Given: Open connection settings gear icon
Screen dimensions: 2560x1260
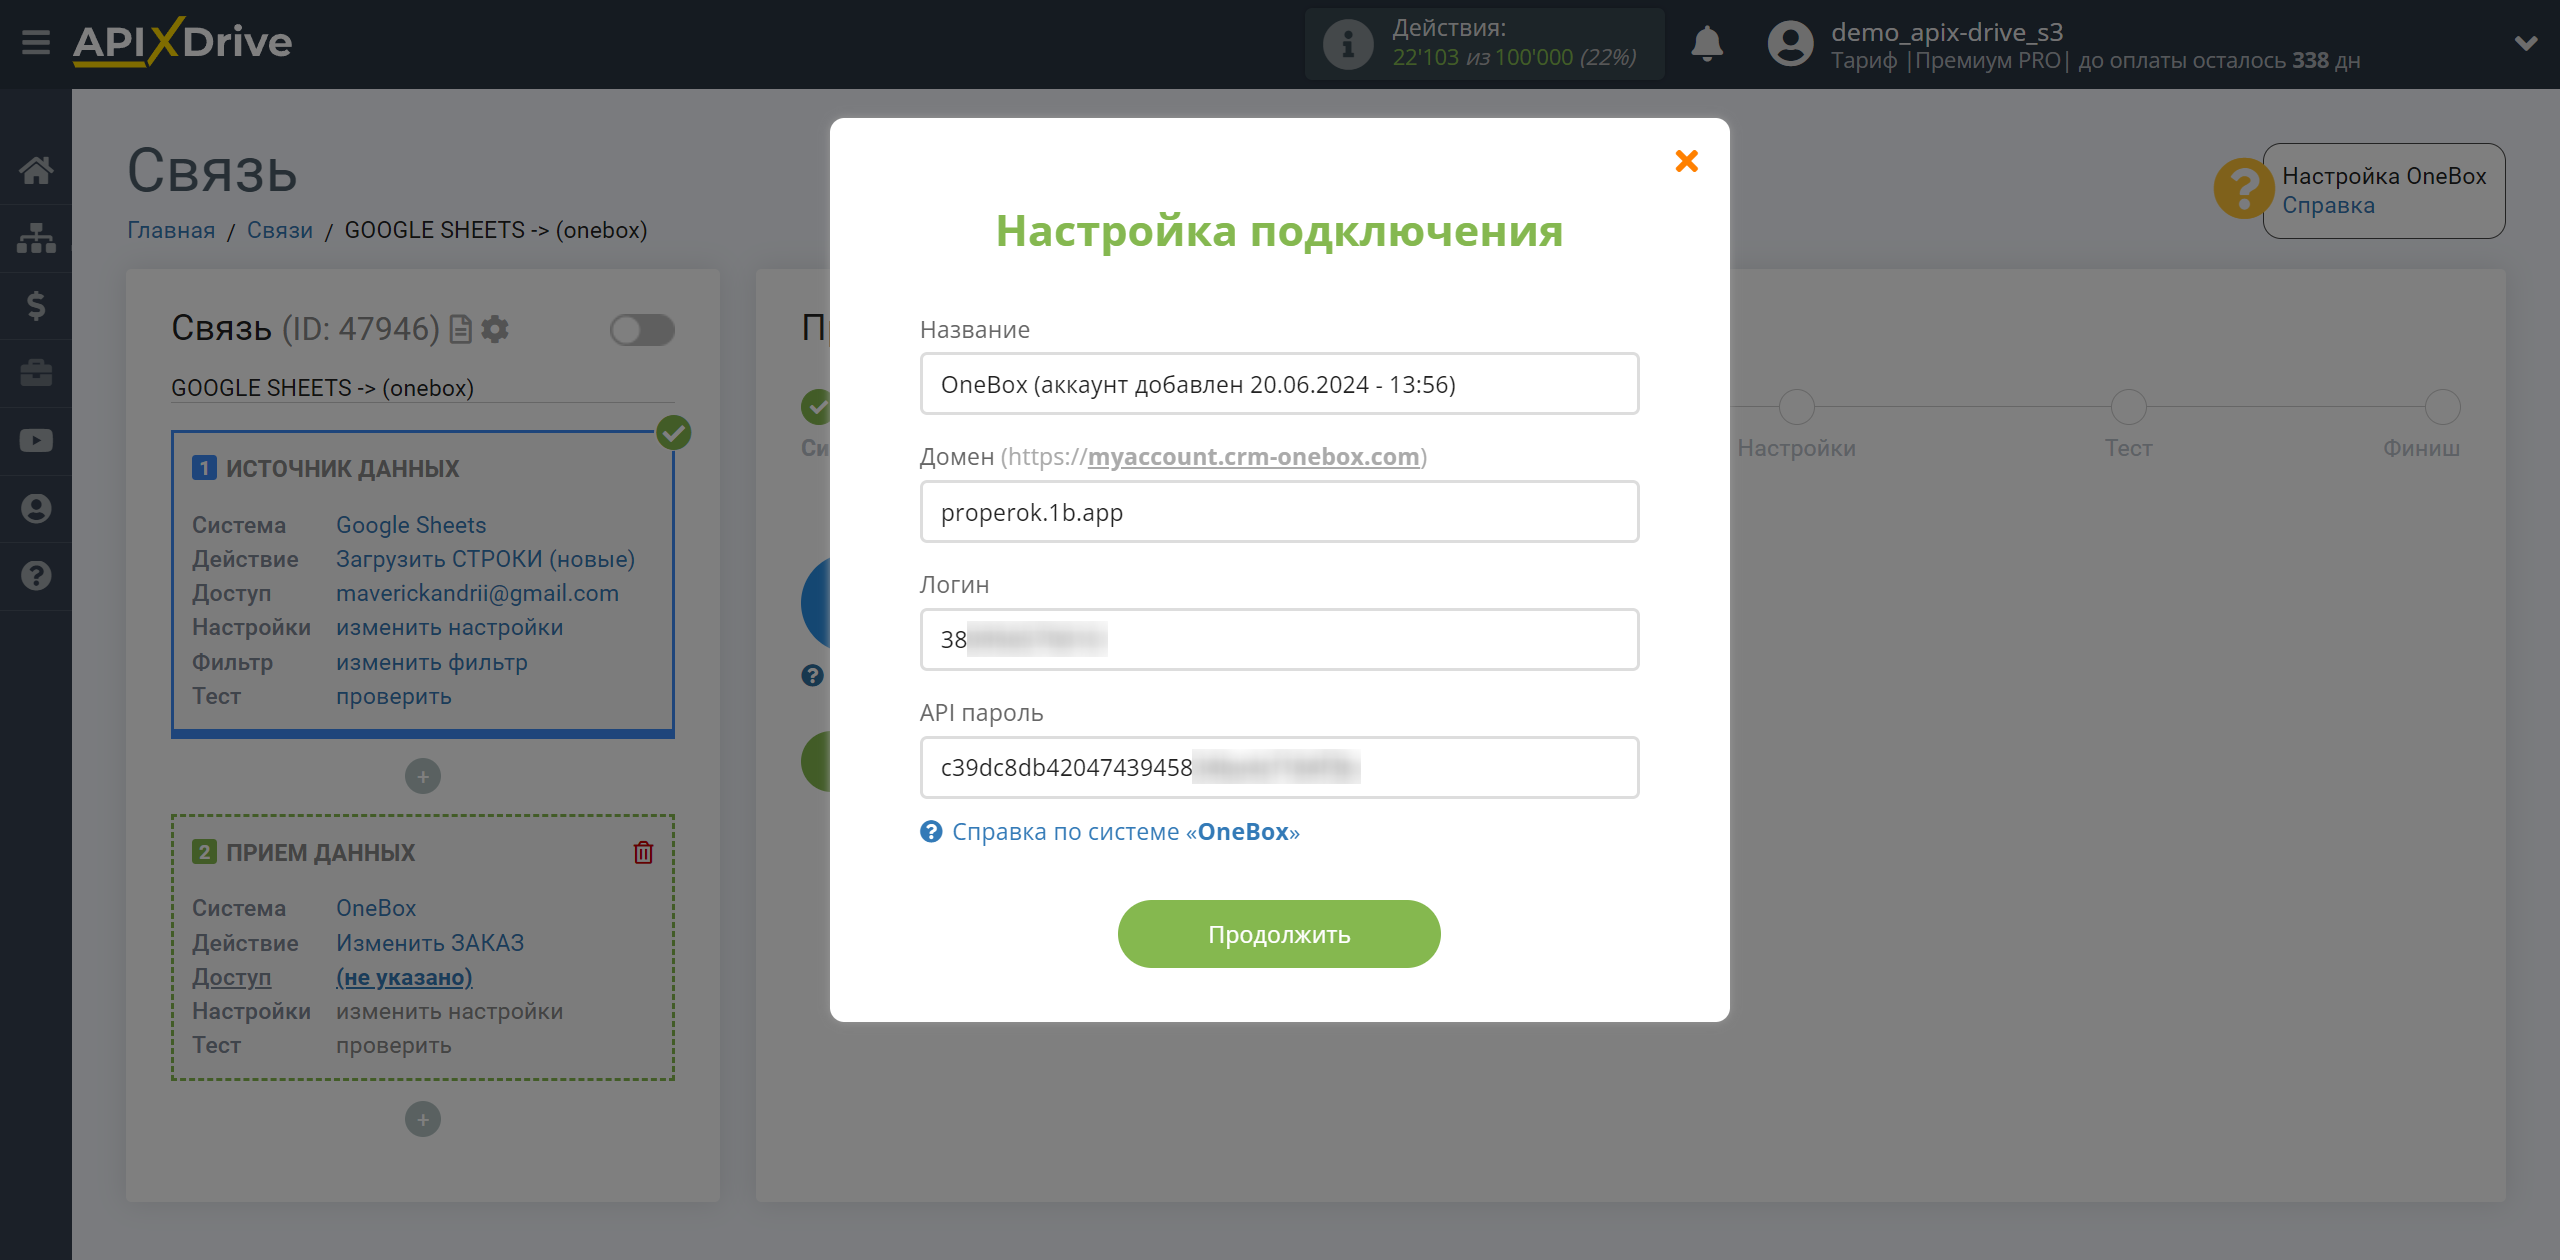Looking at the screenshot, I should click(495, 329).
